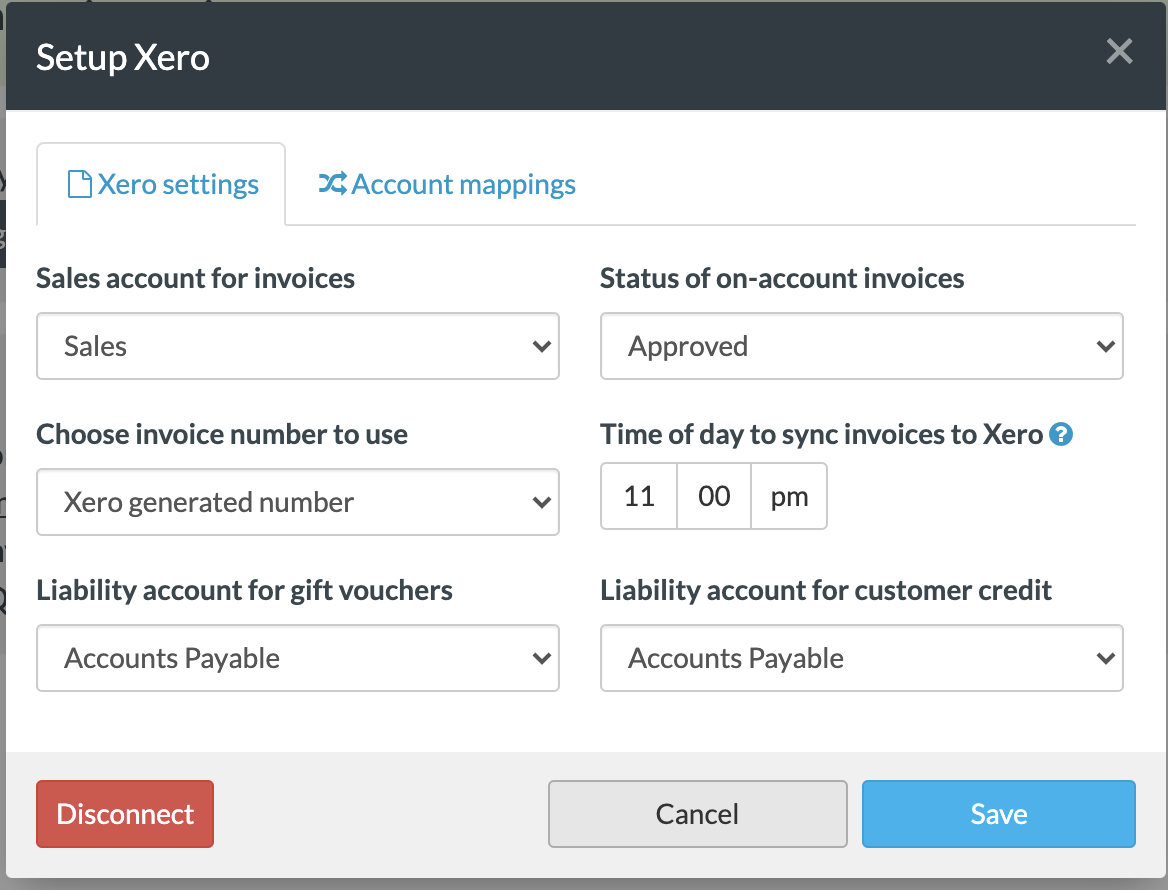Select the hour field showing 11

pyautogui.click(x=639, y=496)
